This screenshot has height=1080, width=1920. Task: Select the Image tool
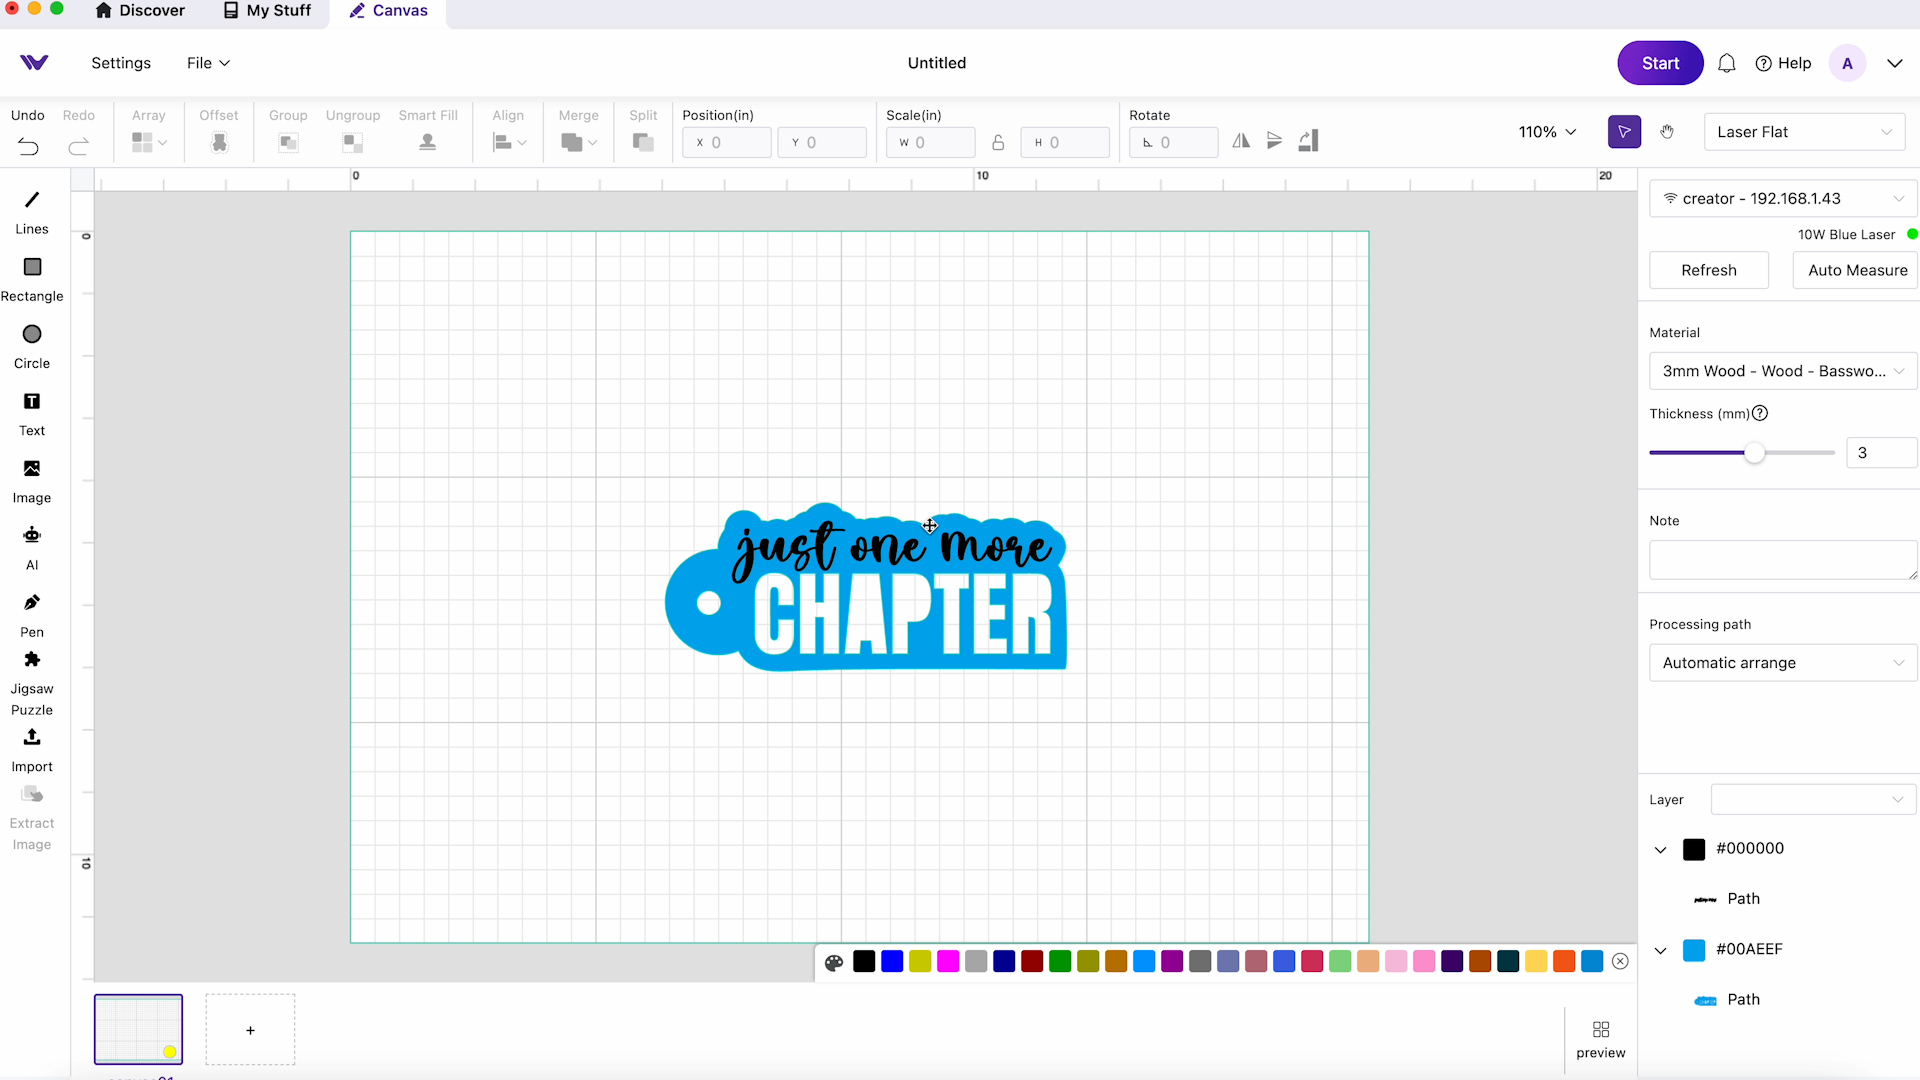point(32,479)
